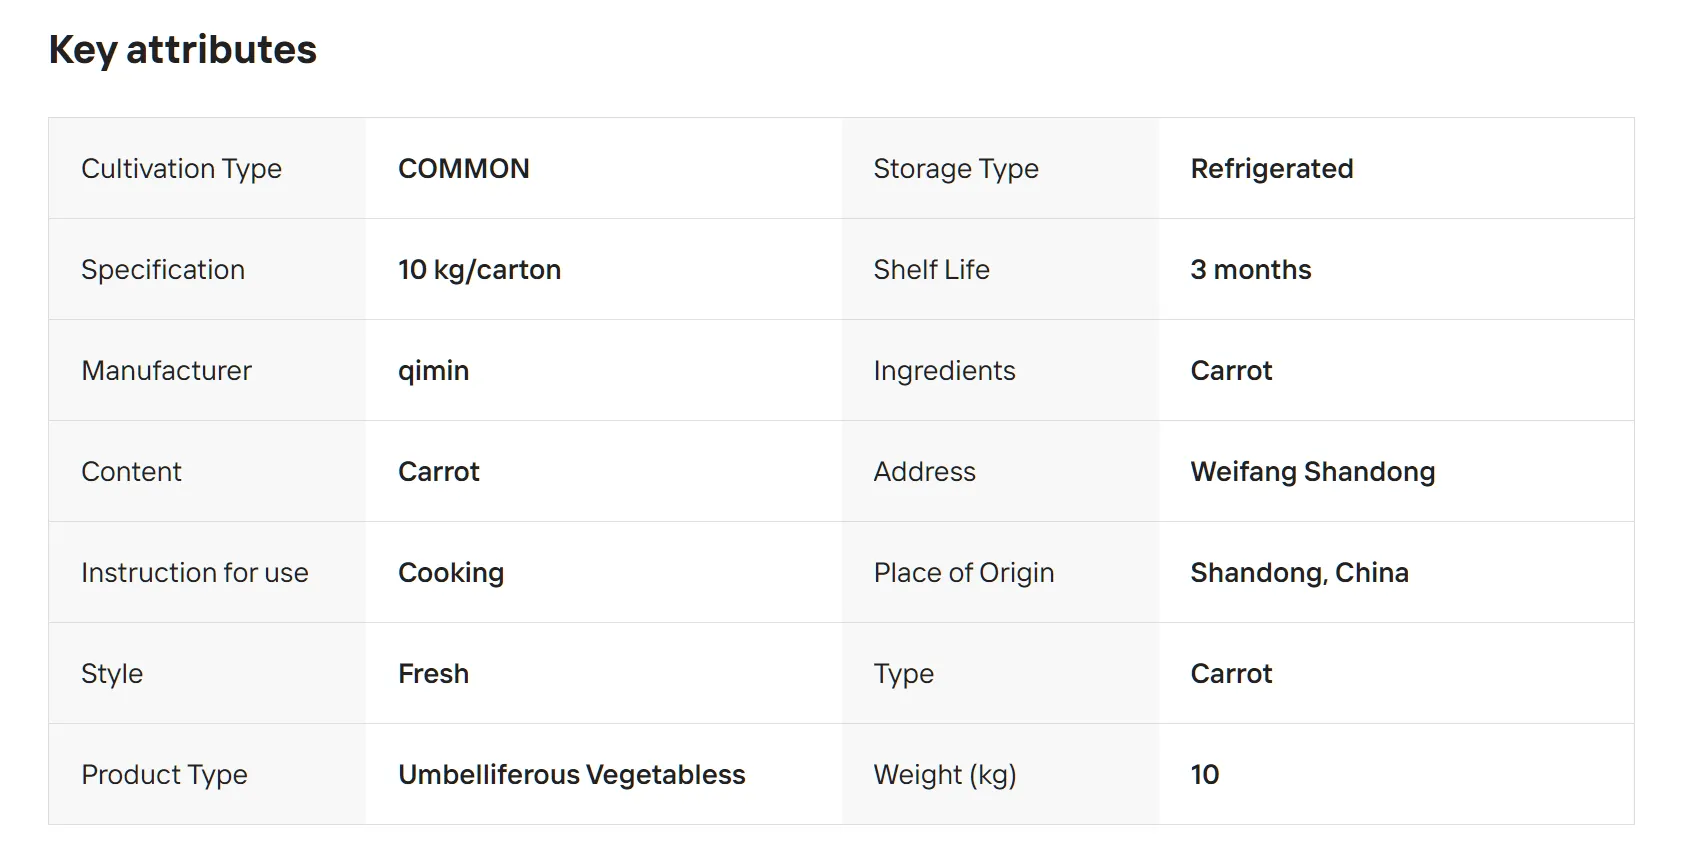Click the "Specification" label cell
Viewport: 1692px width, 860px height.
coord(163,270)
